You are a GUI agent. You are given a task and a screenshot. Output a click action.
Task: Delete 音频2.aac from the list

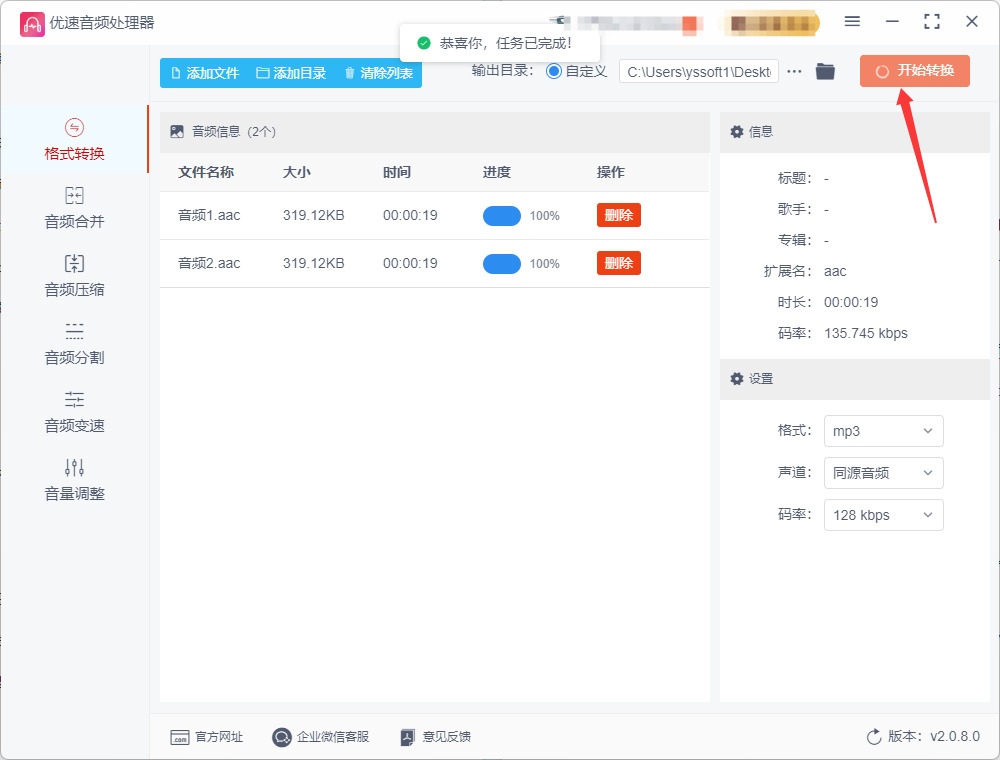point(619,263)
